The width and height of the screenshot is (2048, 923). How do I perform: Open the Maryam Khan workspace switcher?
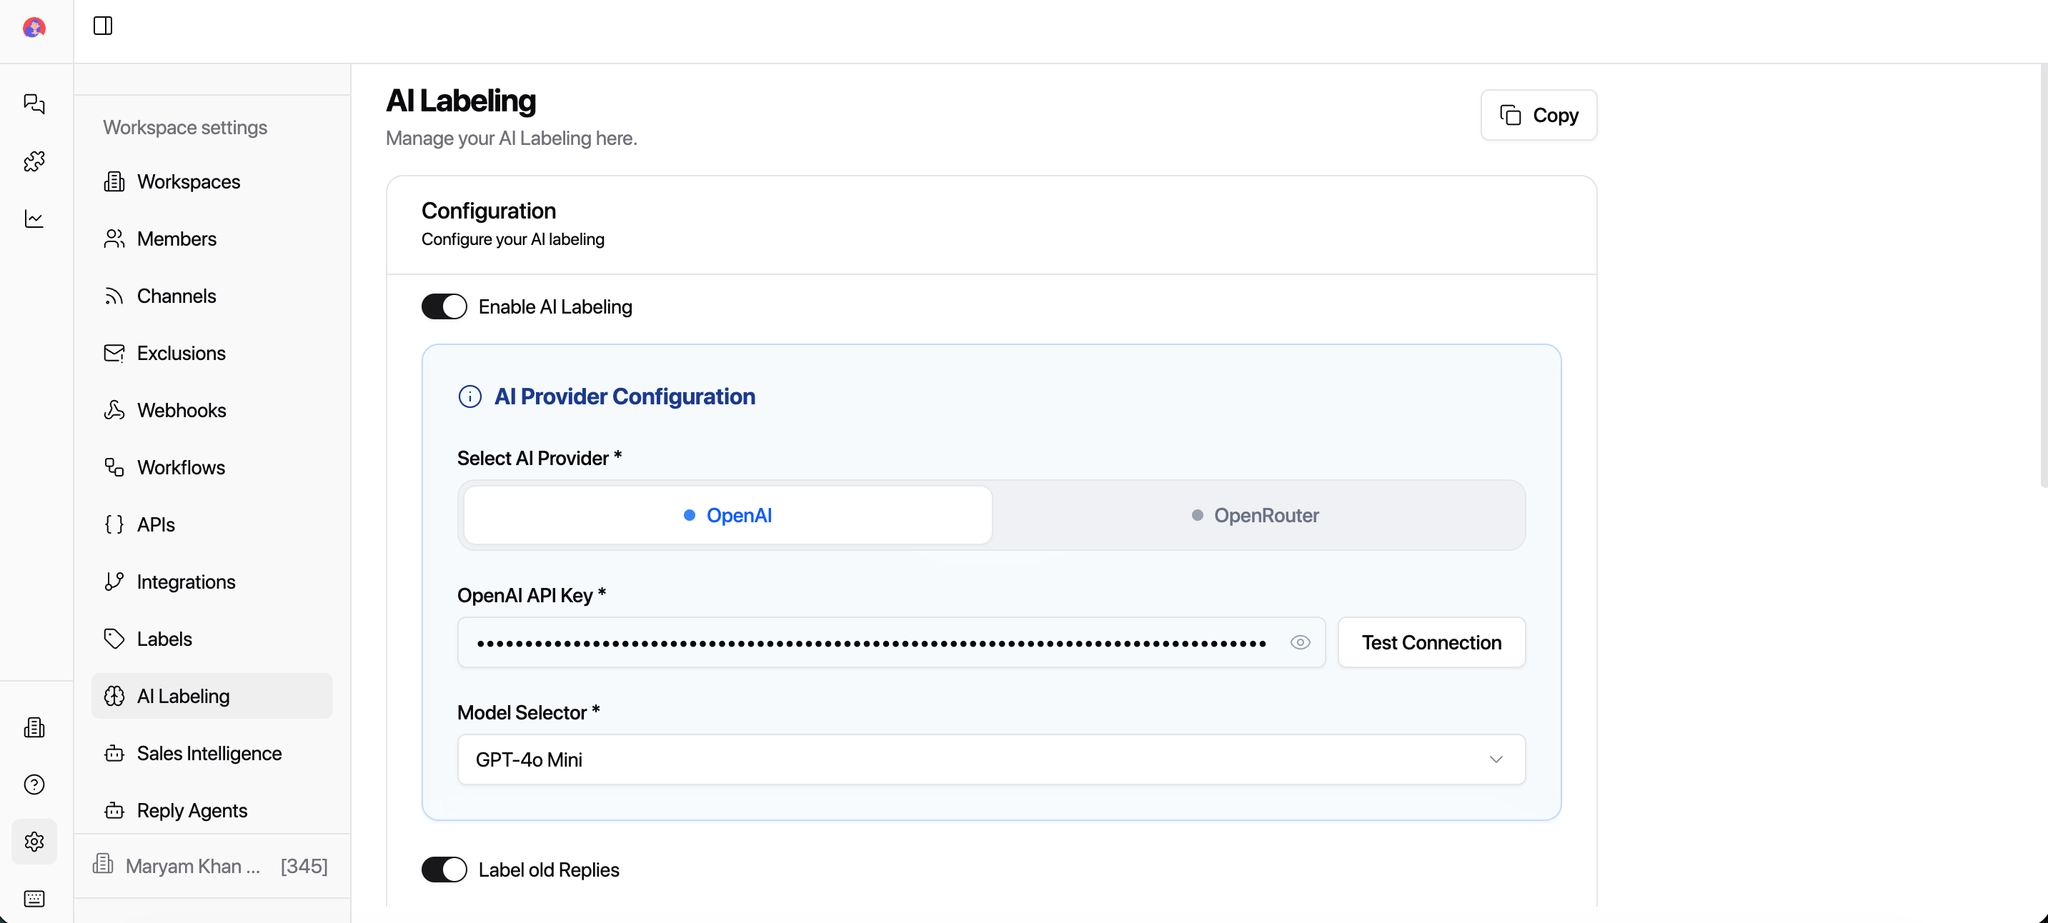[x=211, y=866]
